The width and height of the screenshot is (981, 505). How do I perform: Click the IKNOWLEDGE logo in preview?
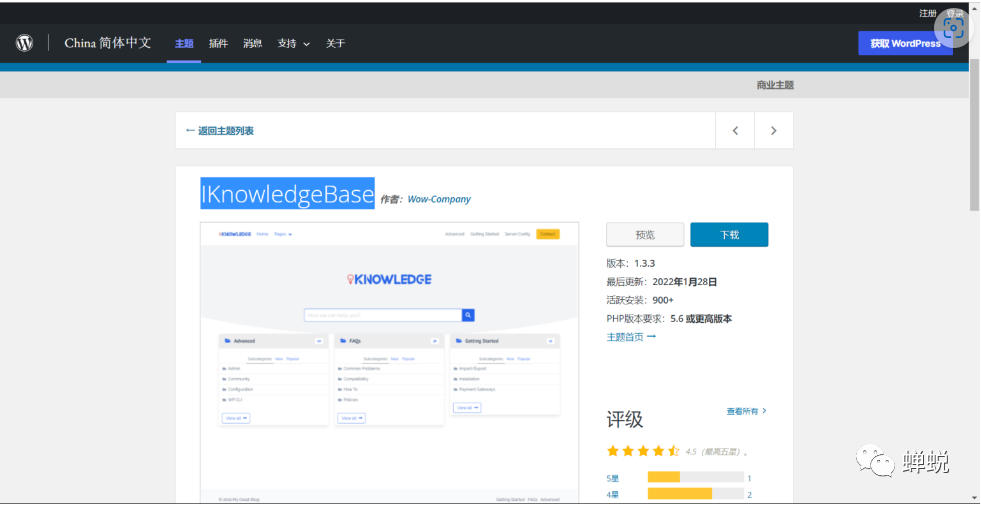click(x=389, y=279)
